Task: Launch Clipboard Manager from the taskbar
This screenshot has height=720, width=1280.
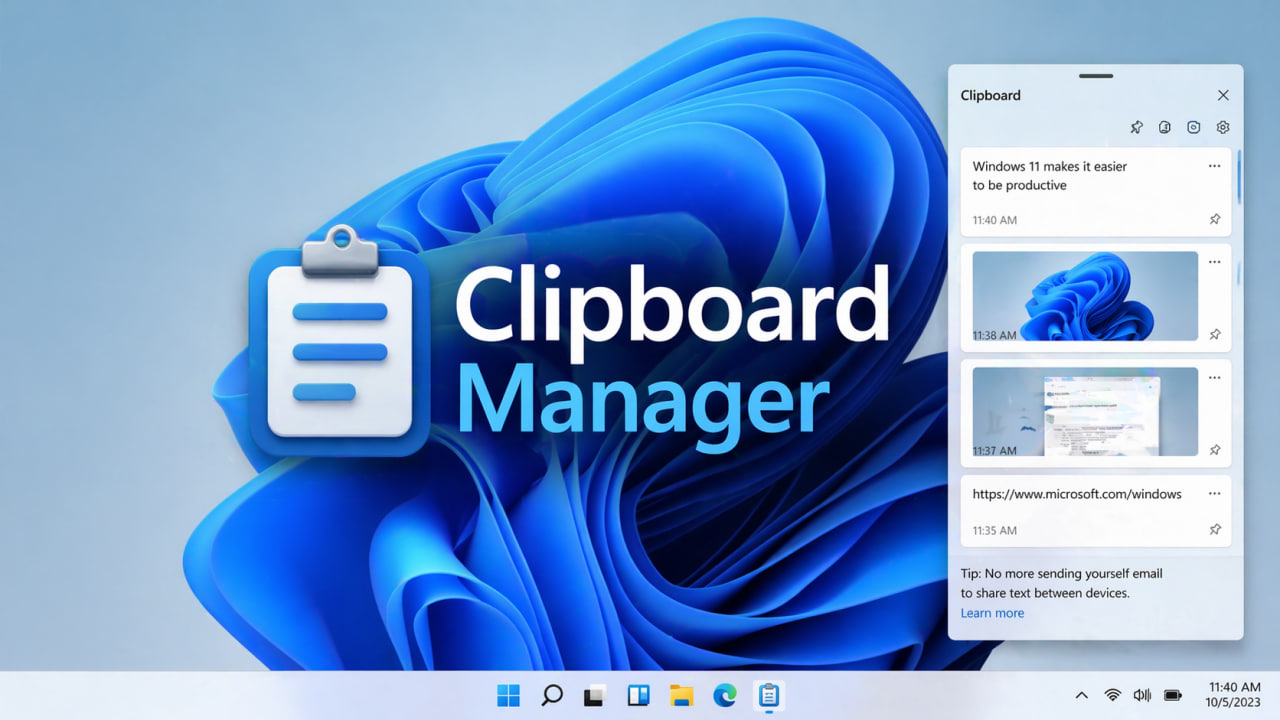Action: 768,694
